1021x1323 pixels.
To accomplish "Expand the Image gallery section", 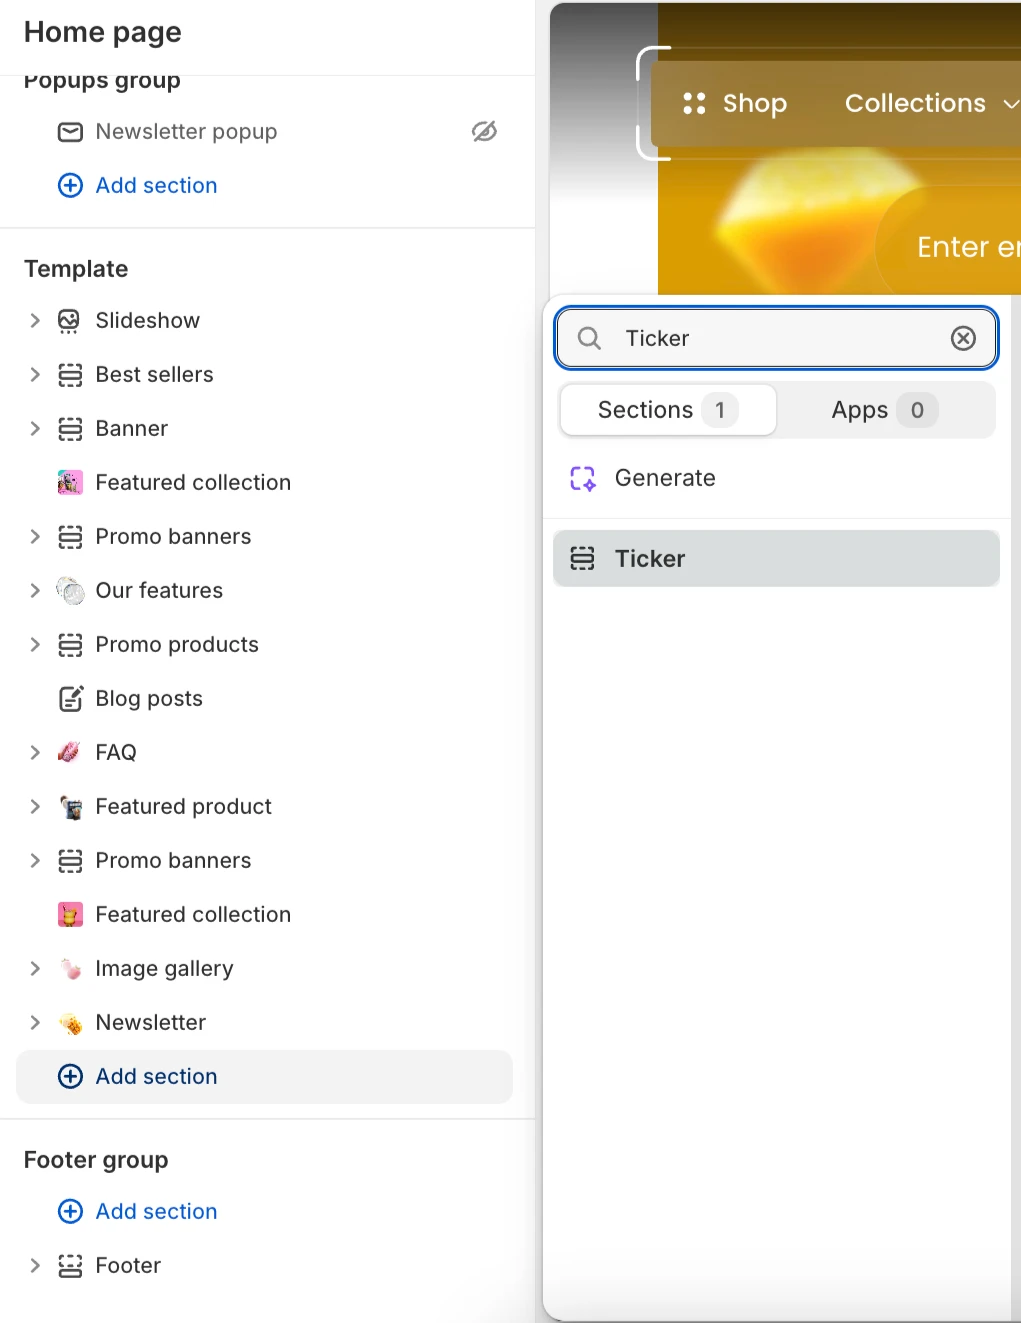I will 35,969.
